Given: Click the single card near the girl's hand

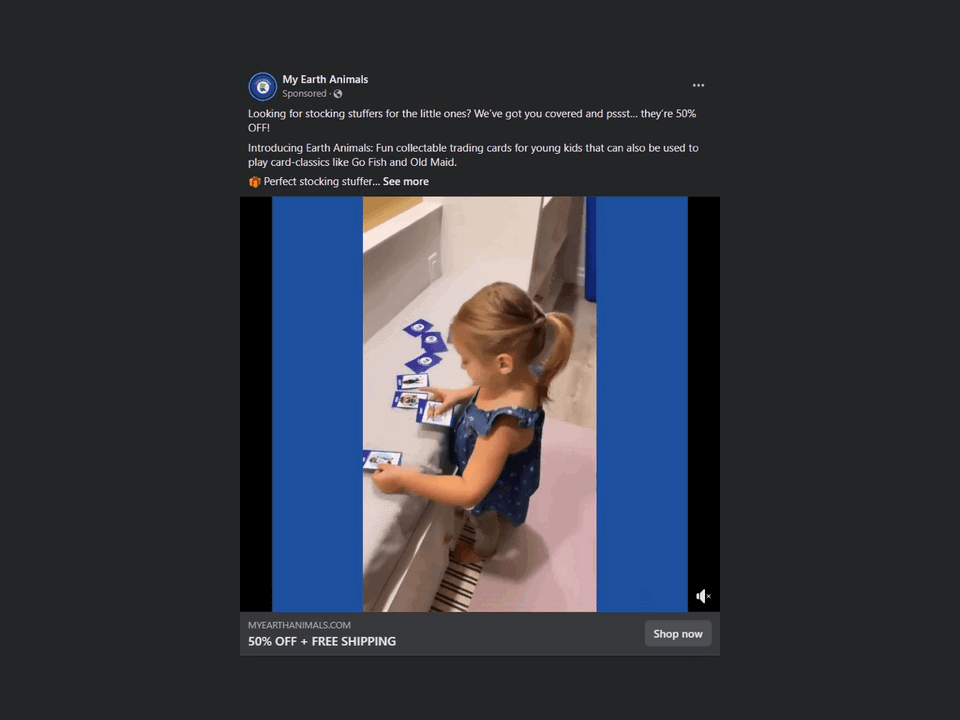Looking at the screenshot, I should tap(382, 459).
